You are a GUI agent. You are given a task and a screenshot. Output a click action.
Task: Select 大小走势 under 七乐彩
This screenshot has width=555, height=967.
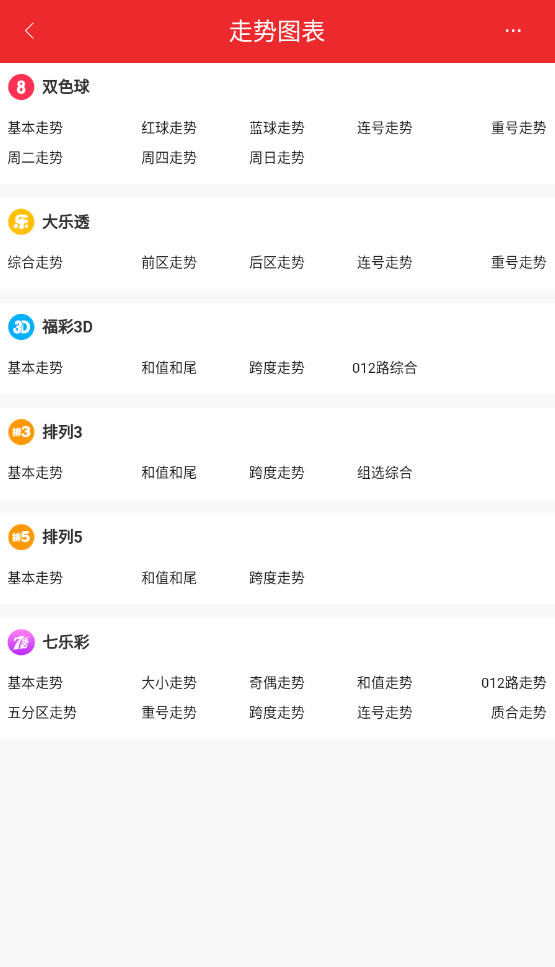click(x=169, y=683)
